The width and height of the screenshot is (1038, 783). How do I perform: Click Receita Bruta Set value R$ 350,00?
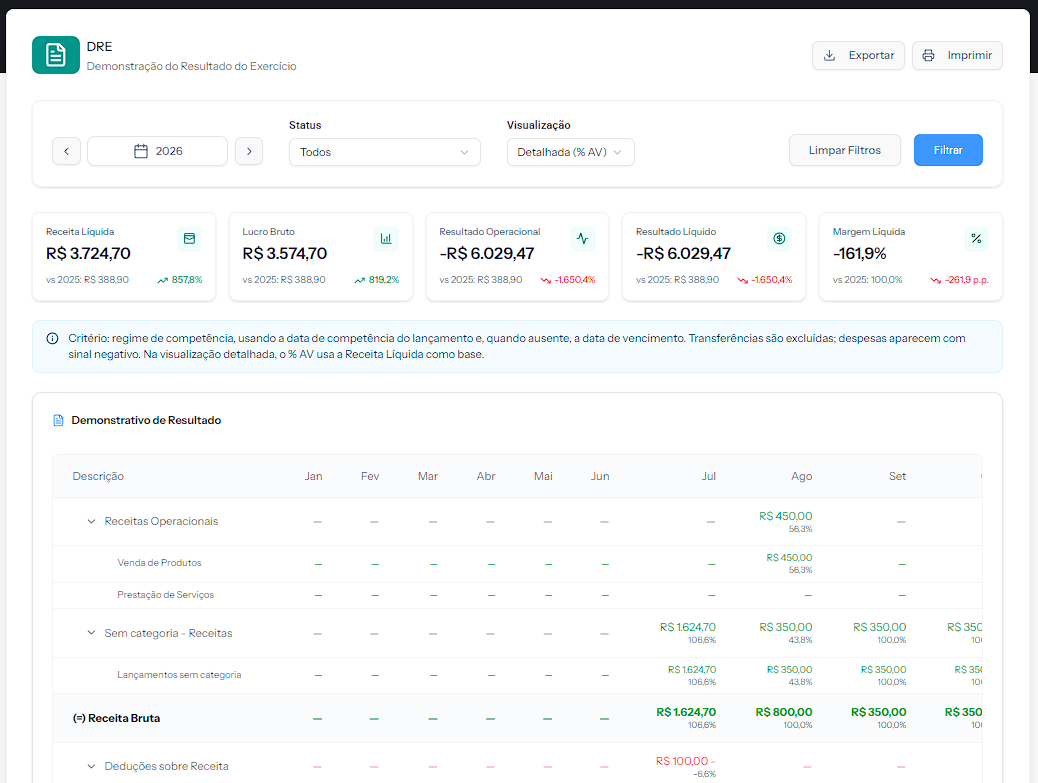coord(878,712)
